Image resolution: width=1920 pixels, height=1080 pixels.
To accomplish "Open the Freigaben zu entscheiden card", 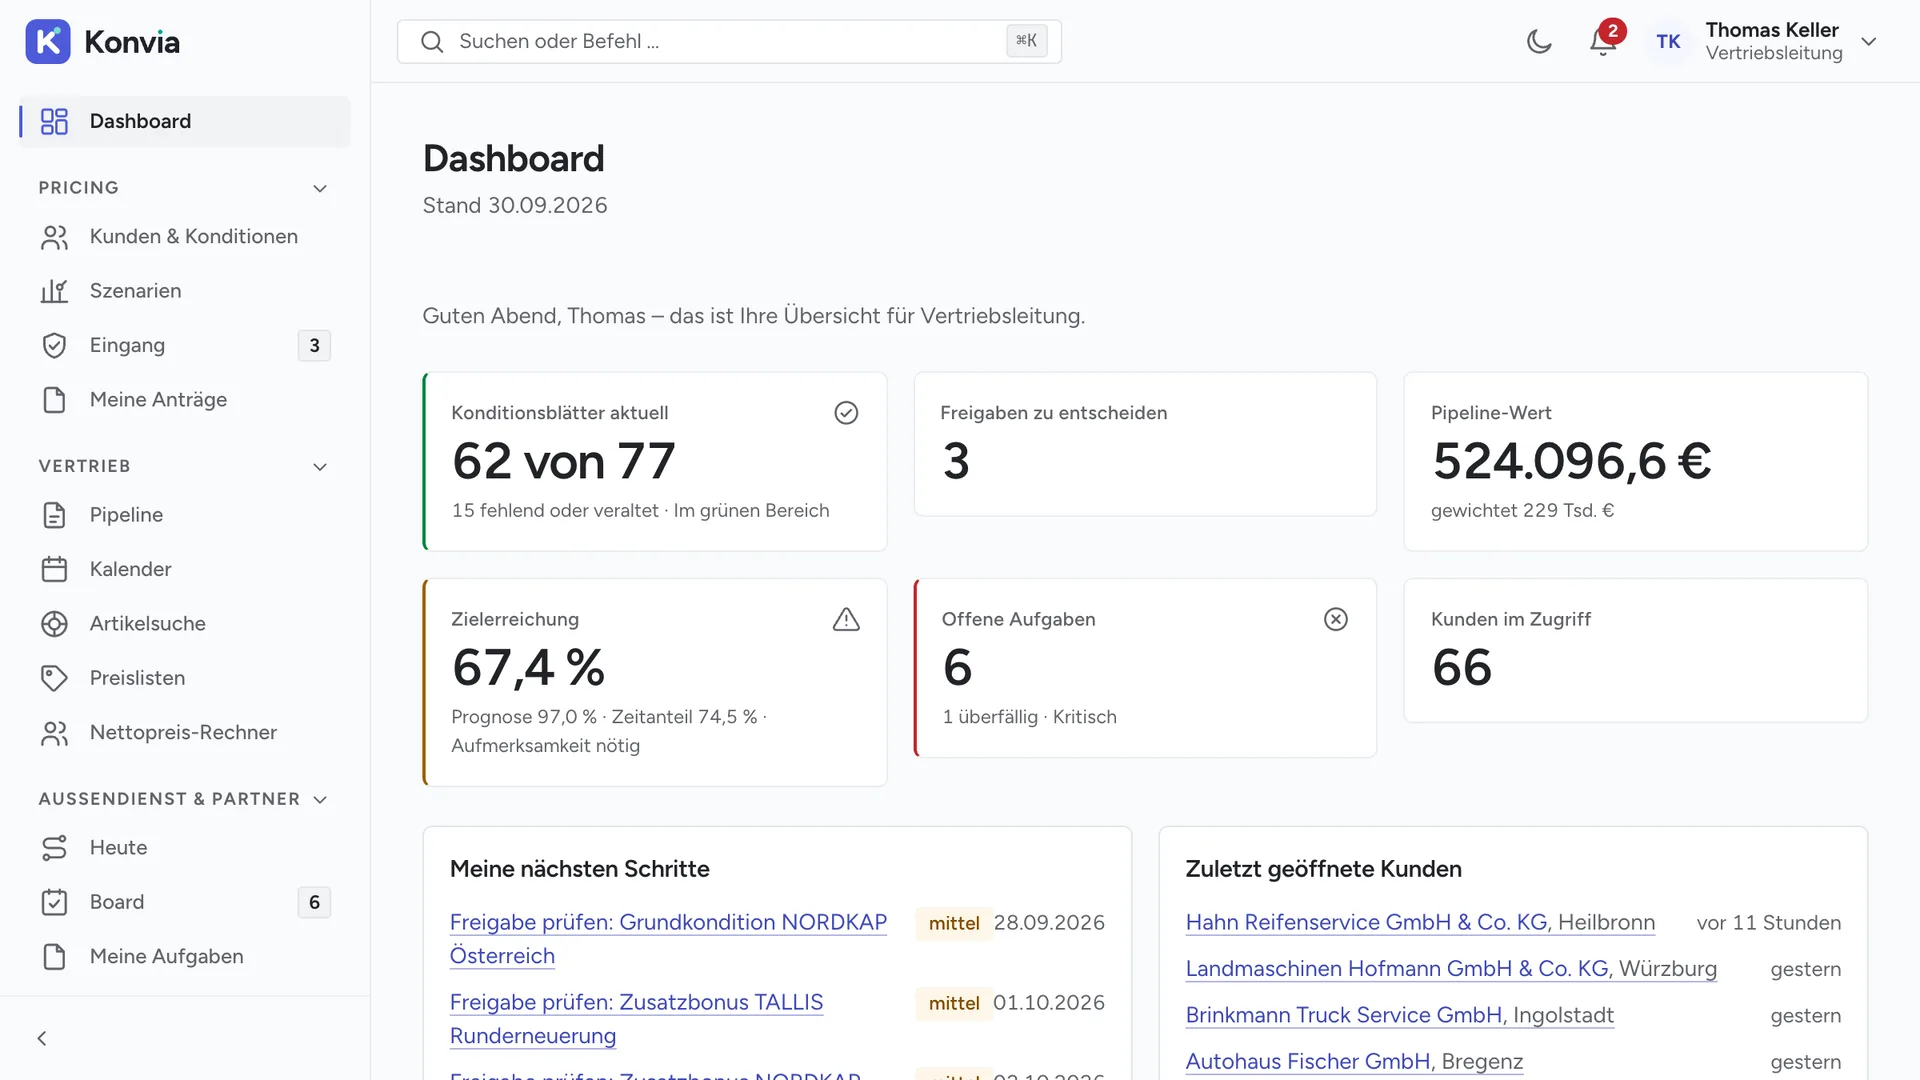I will (1145, 444).
